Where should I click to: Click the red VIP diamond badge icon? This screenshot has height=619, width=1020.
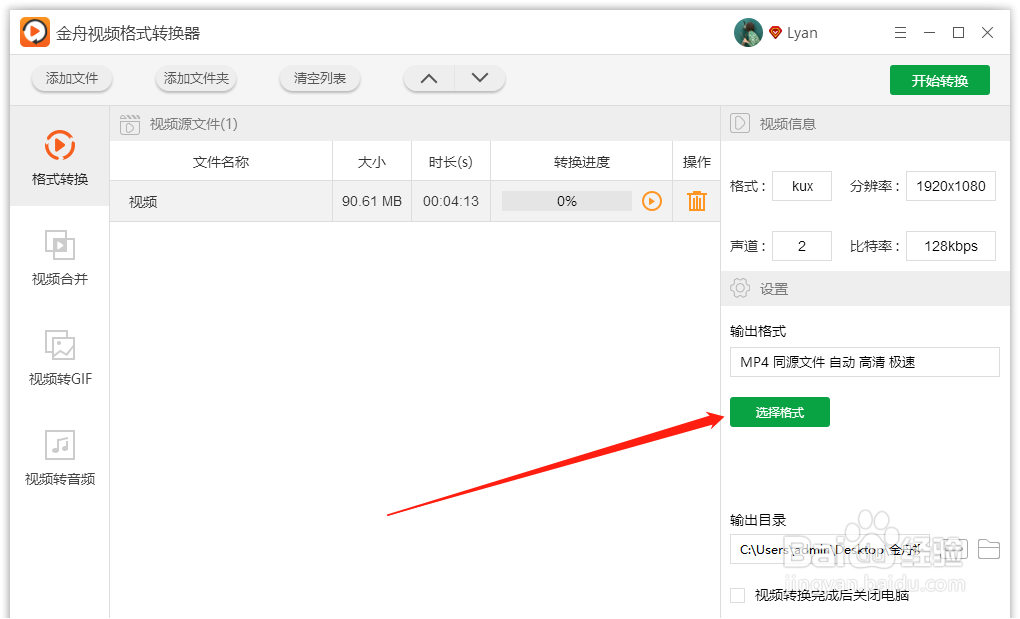coord(775,33)
